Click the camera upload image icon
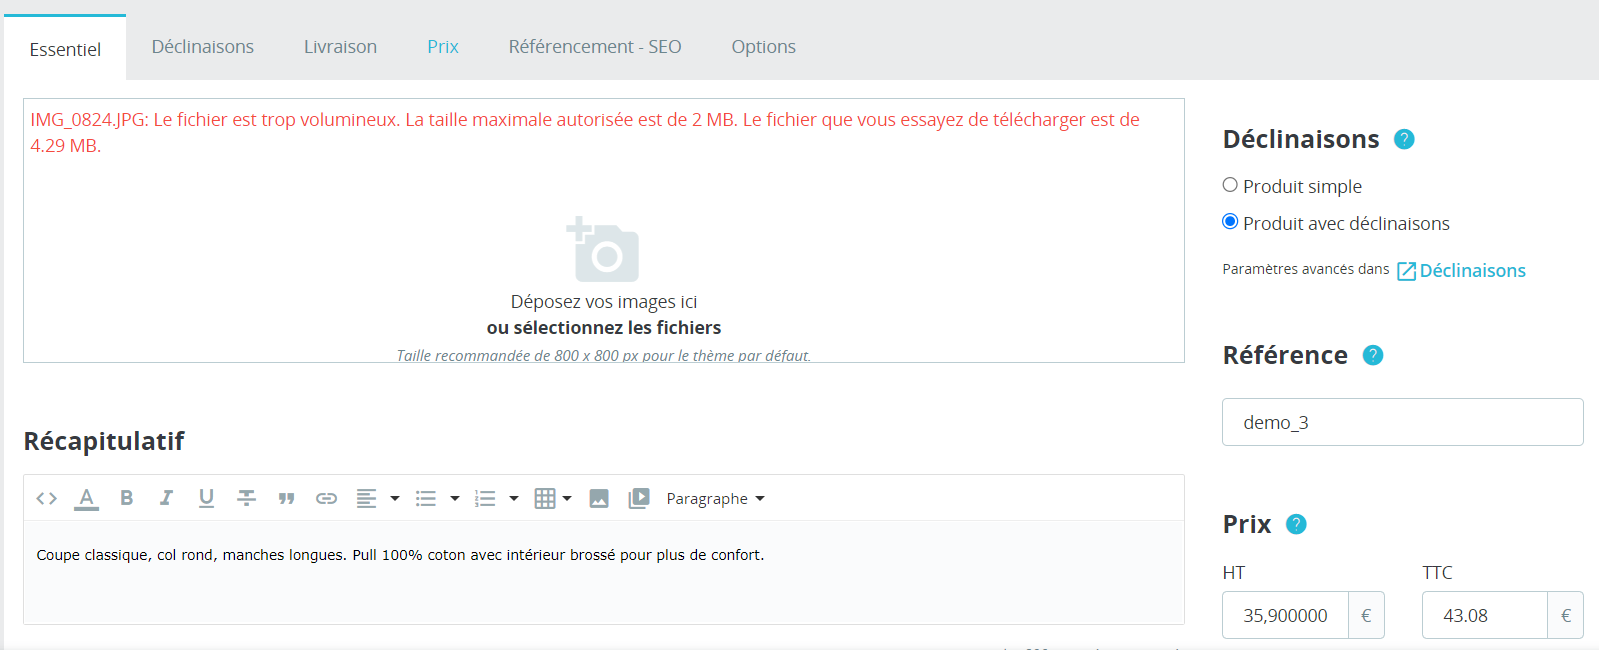This screenshot has height=650, width=1599. click(x=603, y=249)
